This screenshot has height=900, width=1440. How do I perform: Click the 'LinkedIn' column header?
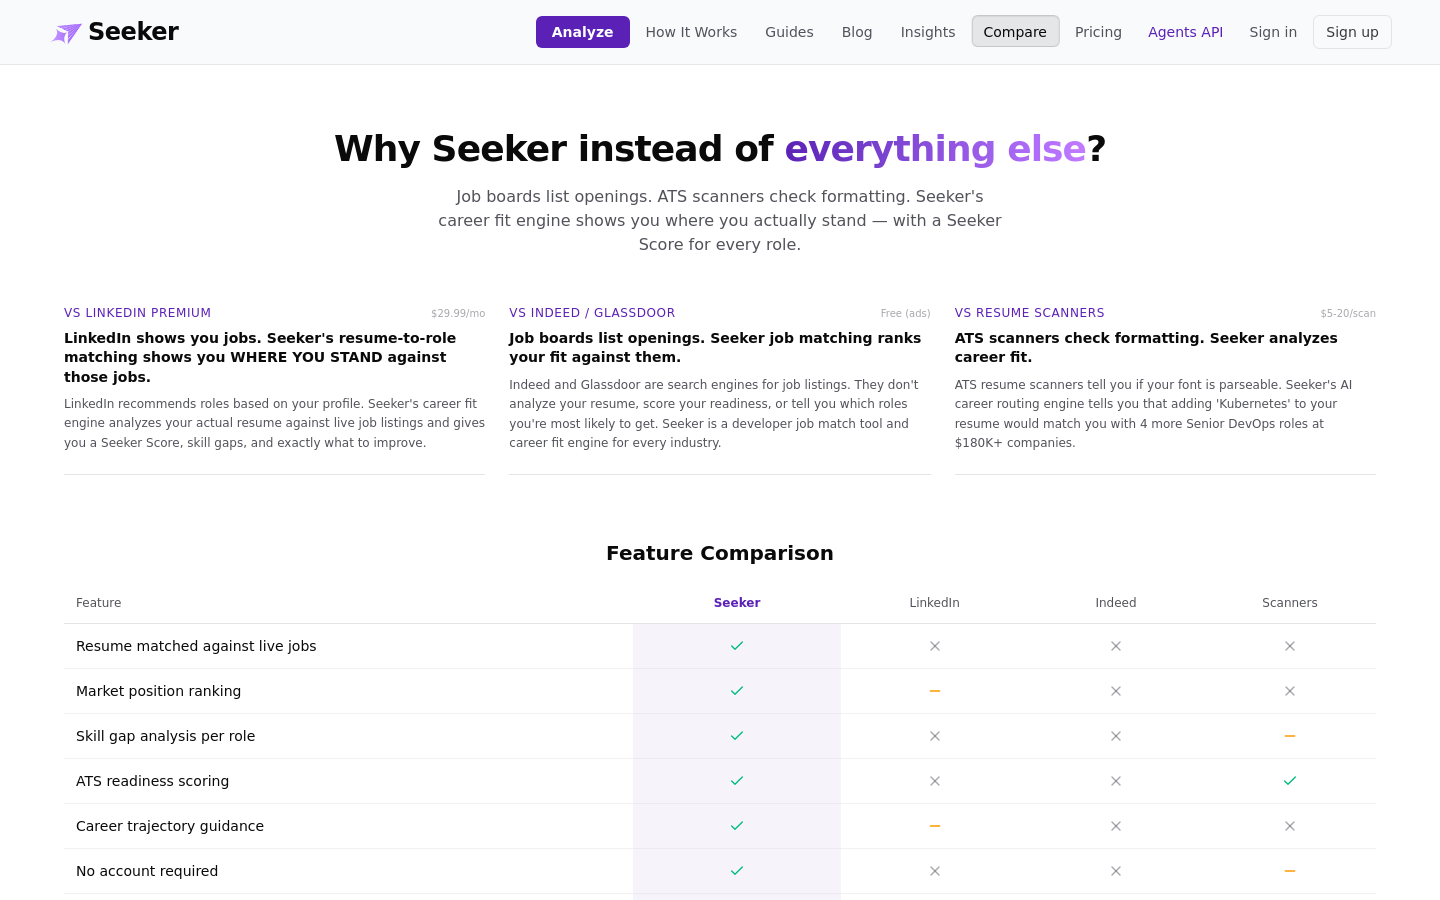point(935,603)
